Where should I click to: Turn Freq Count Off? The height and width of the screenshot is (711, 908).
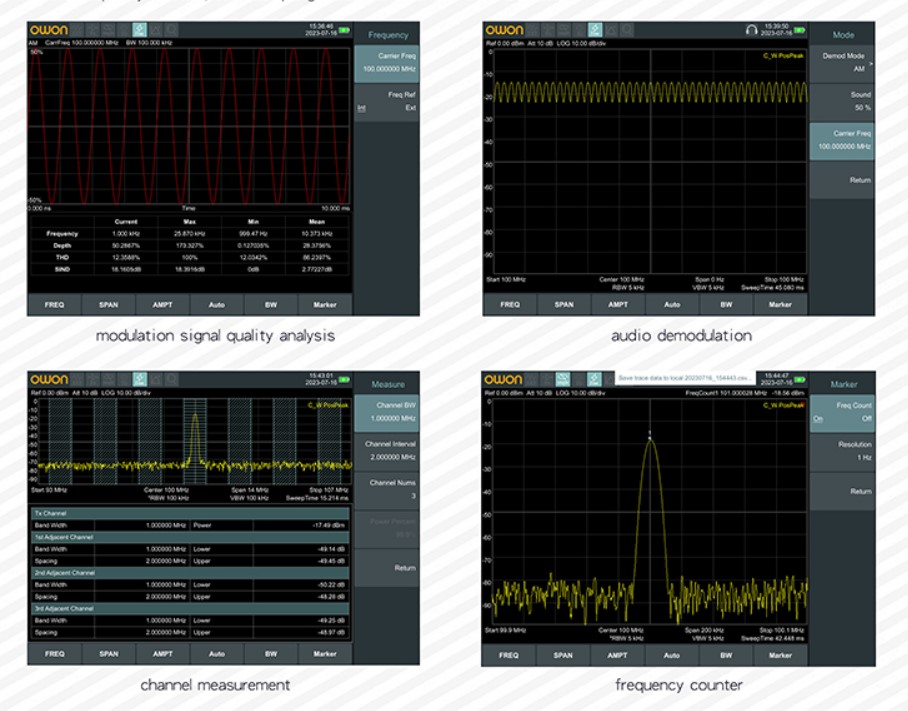click(866, 419)
